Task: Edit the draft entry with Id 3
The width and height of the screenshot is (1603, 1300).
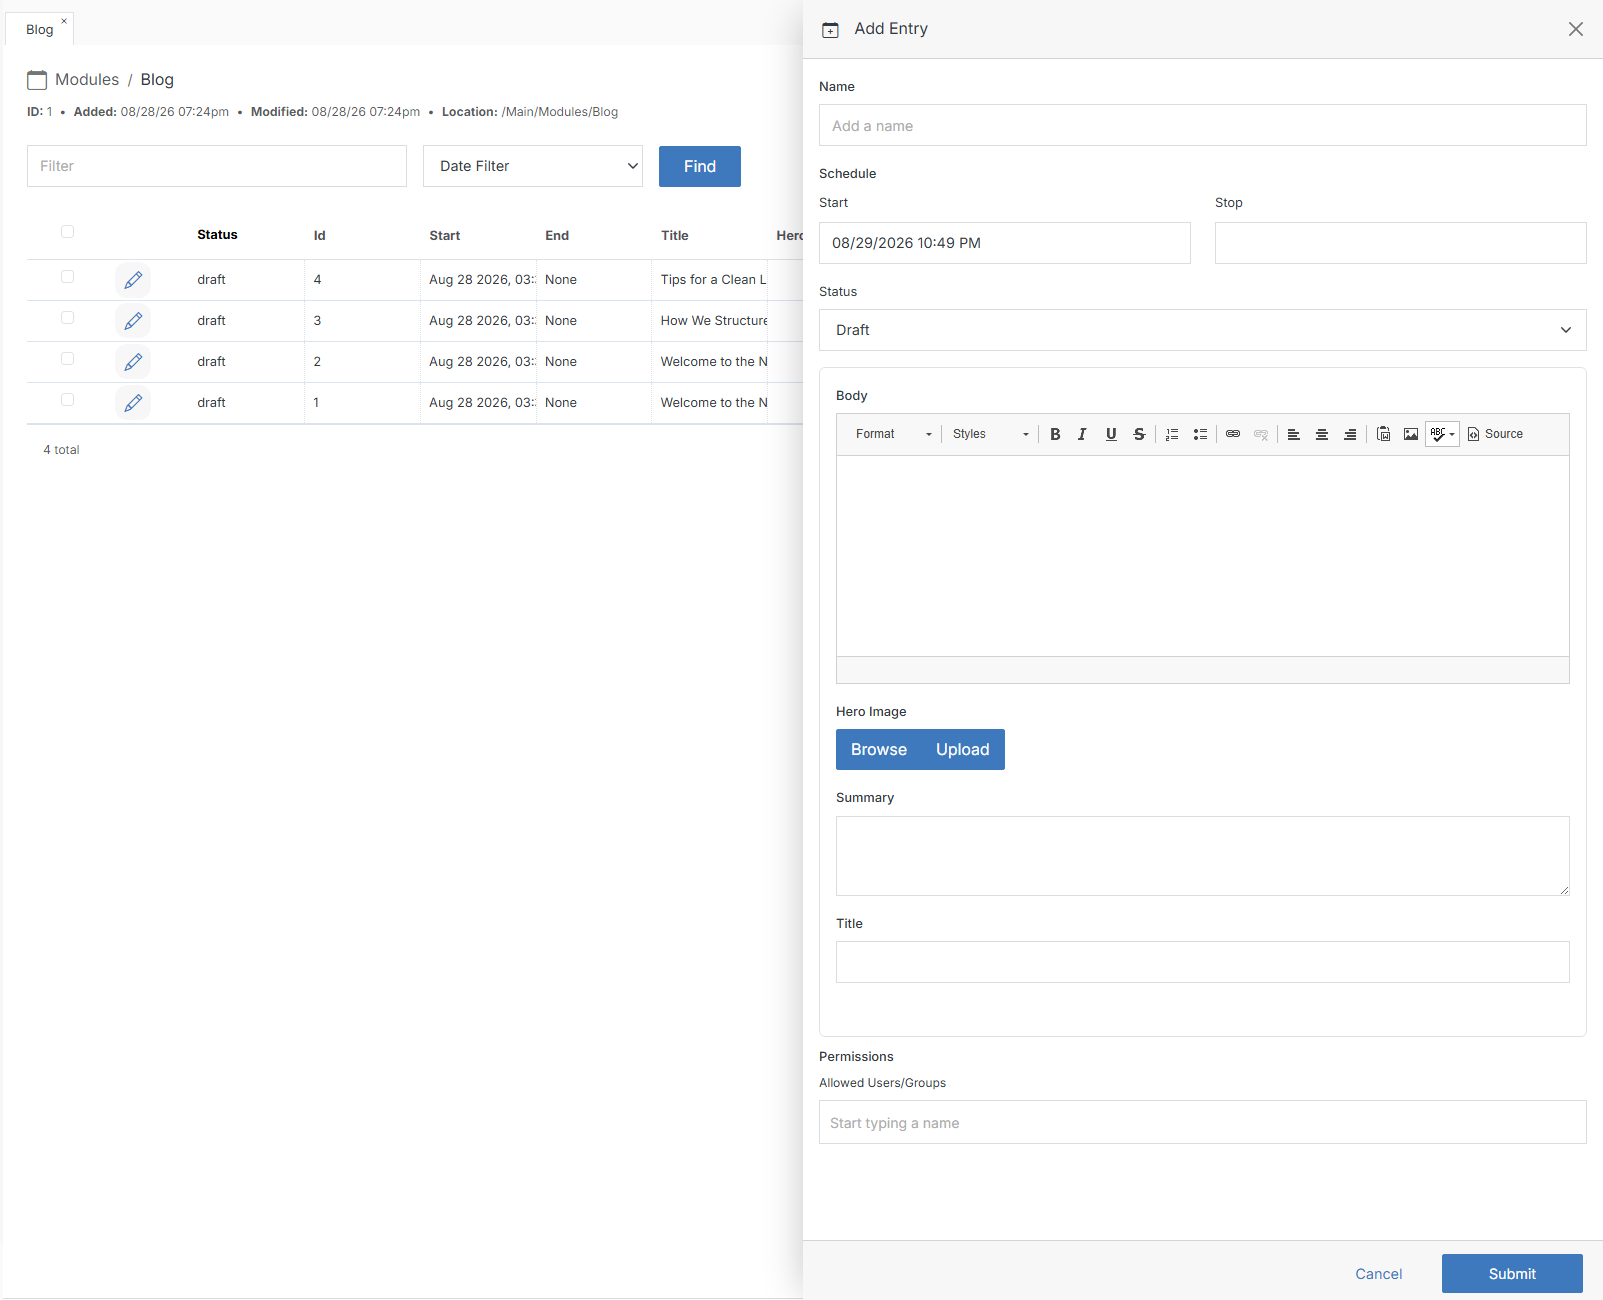Action: point(133,321)
